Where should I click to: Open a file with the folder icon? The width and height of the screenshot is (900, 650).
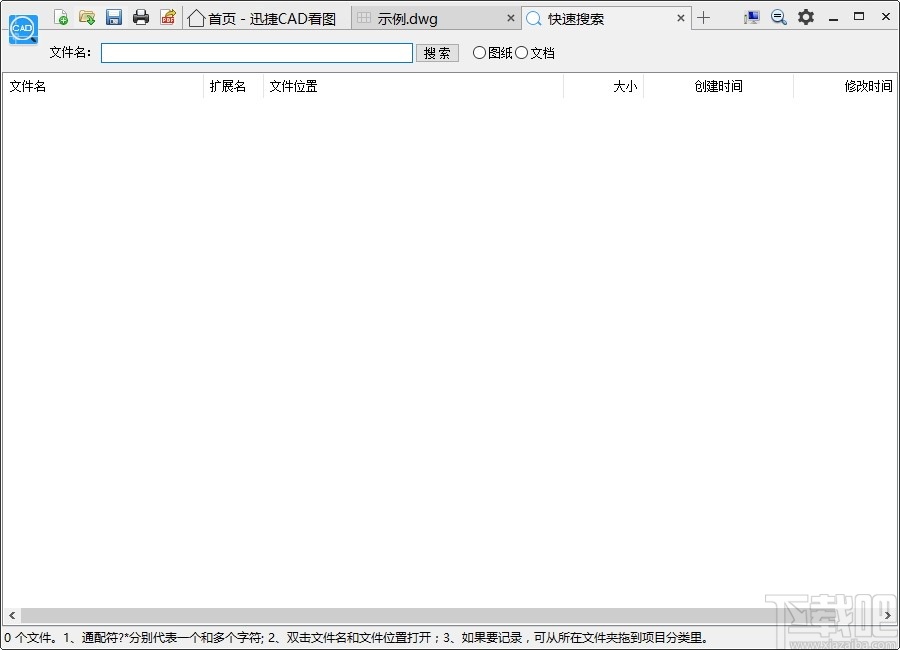87,17
